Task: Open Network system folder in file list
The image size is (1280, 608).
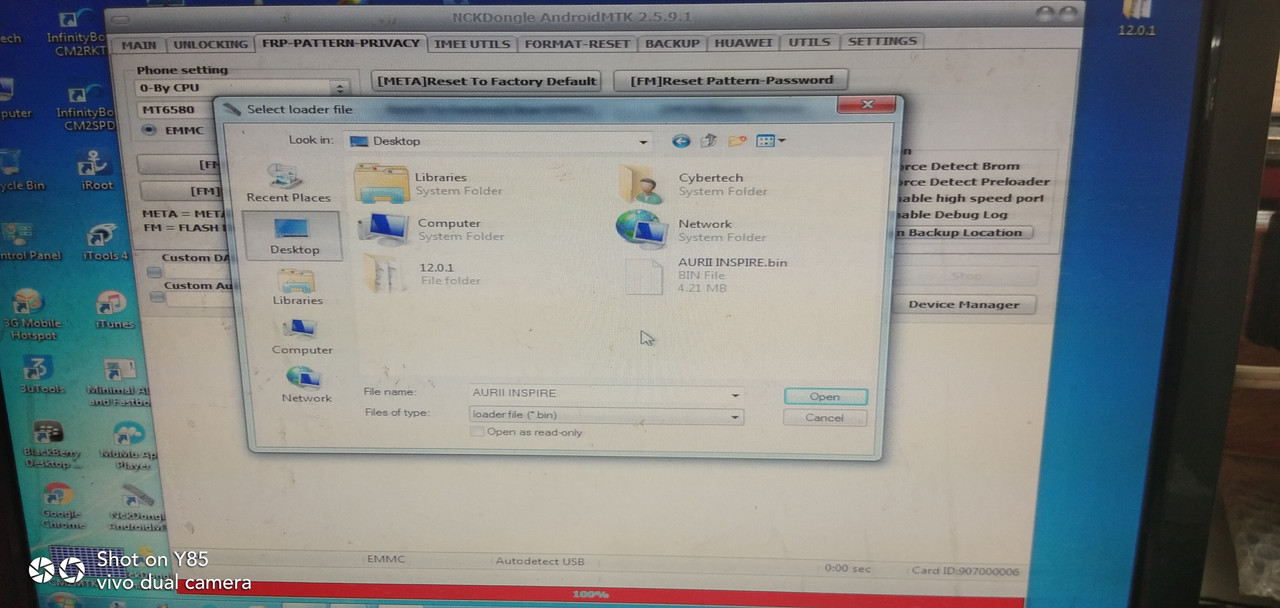Action: (x=692, y=231)
